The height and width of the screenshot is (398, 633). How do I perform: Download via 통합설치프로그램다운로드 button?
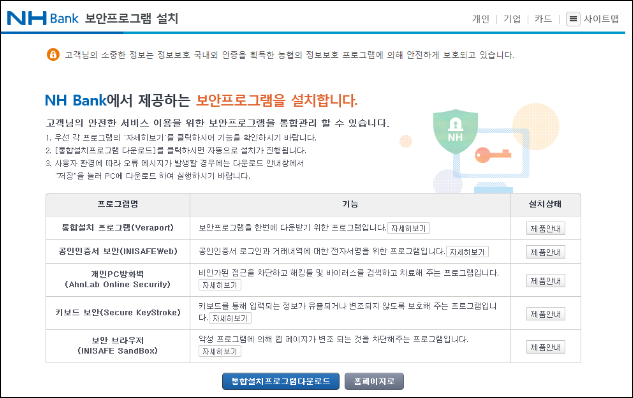click(281, 381)
